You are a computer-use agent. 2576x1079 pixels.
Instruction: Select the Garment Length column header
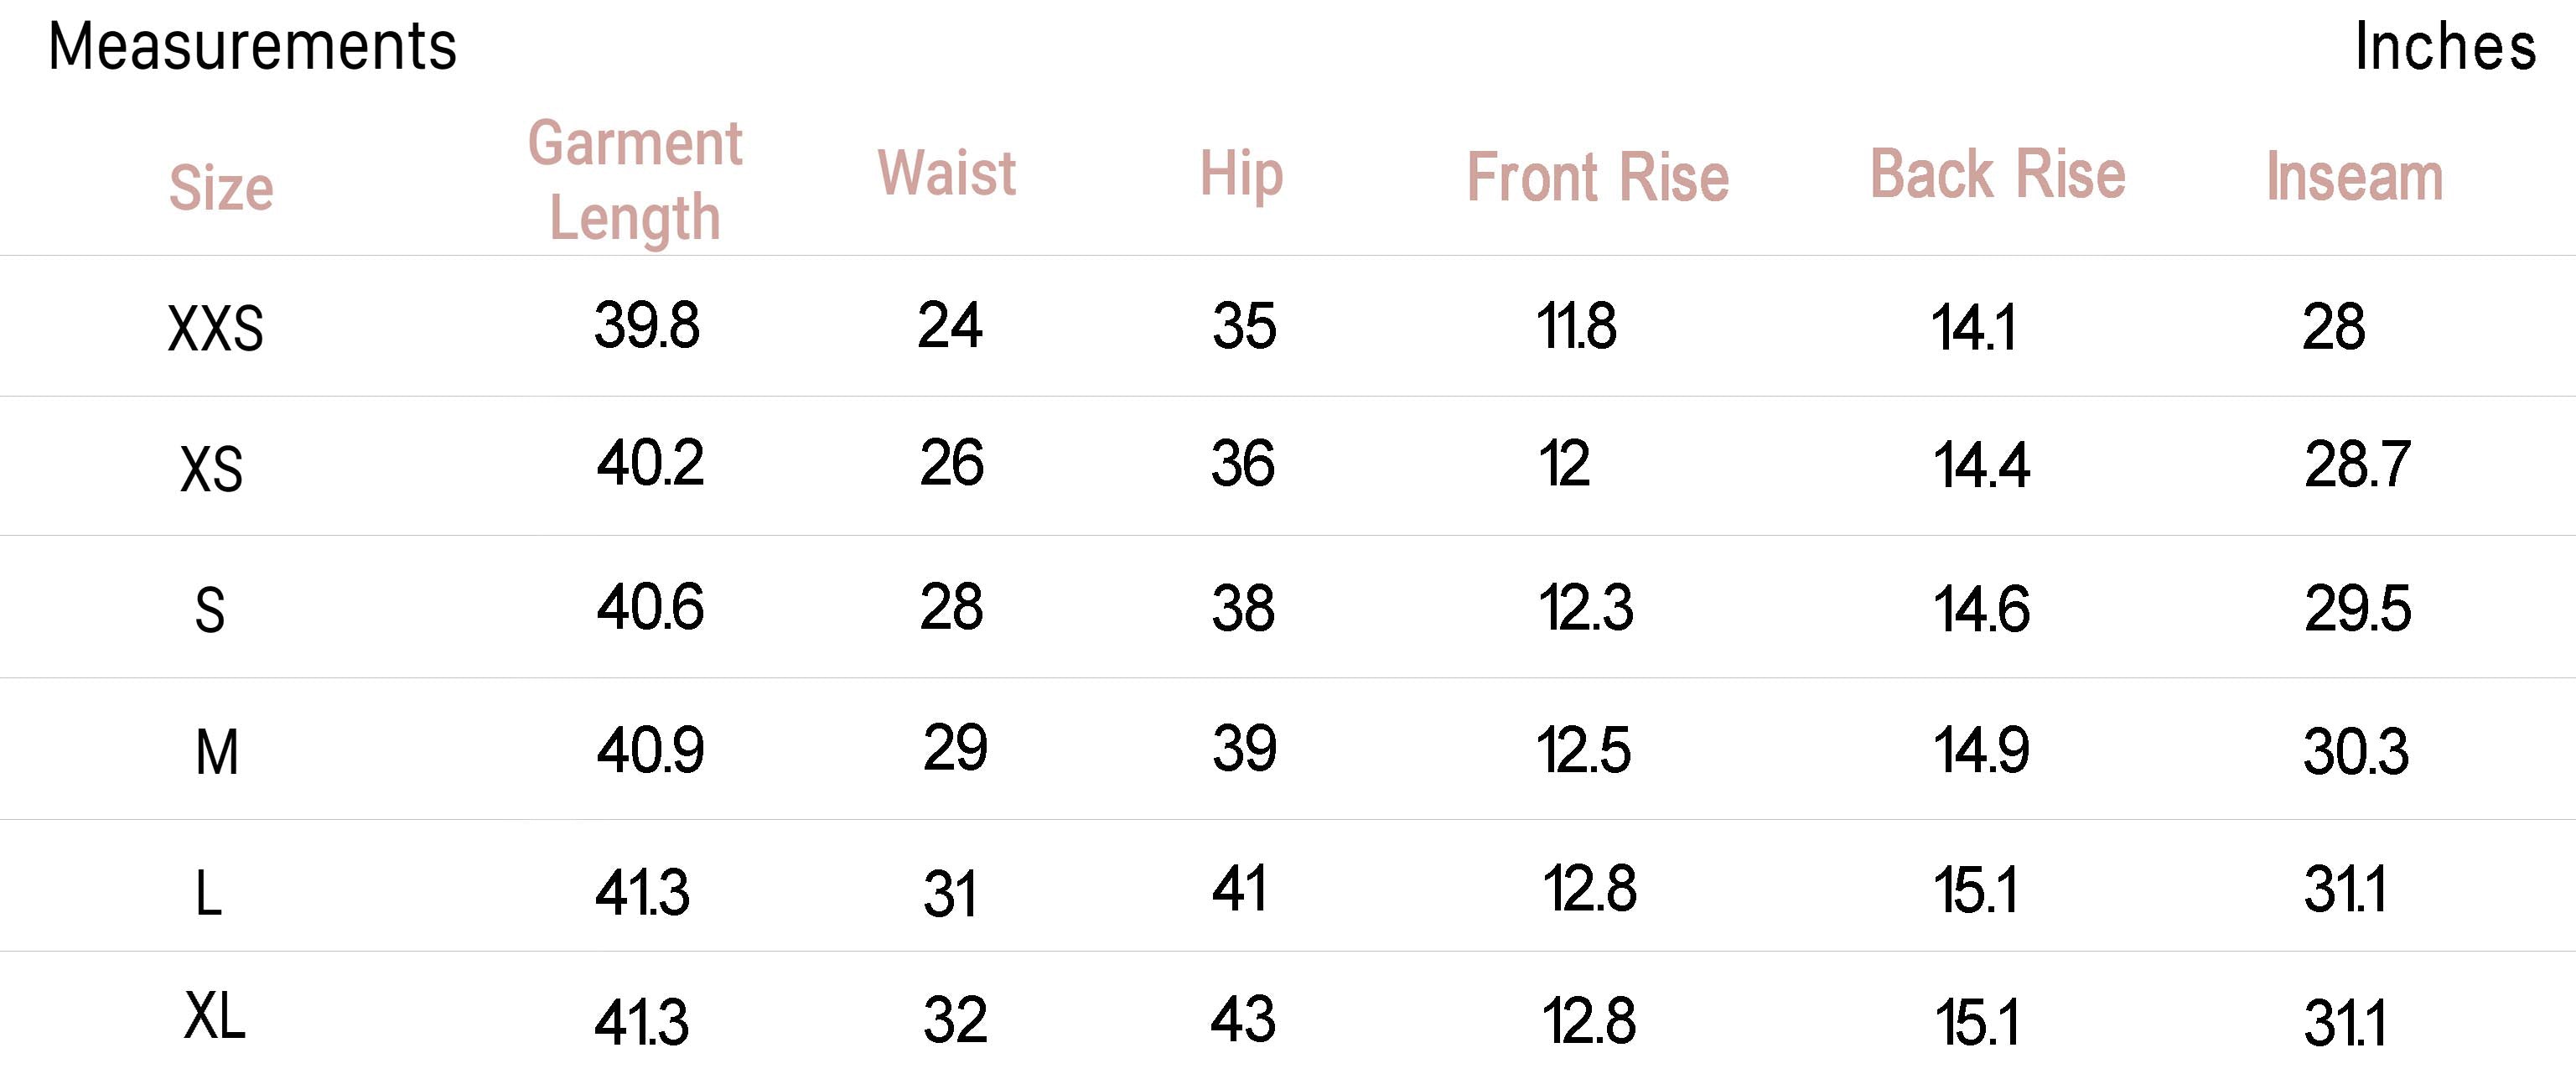point(635,180)
